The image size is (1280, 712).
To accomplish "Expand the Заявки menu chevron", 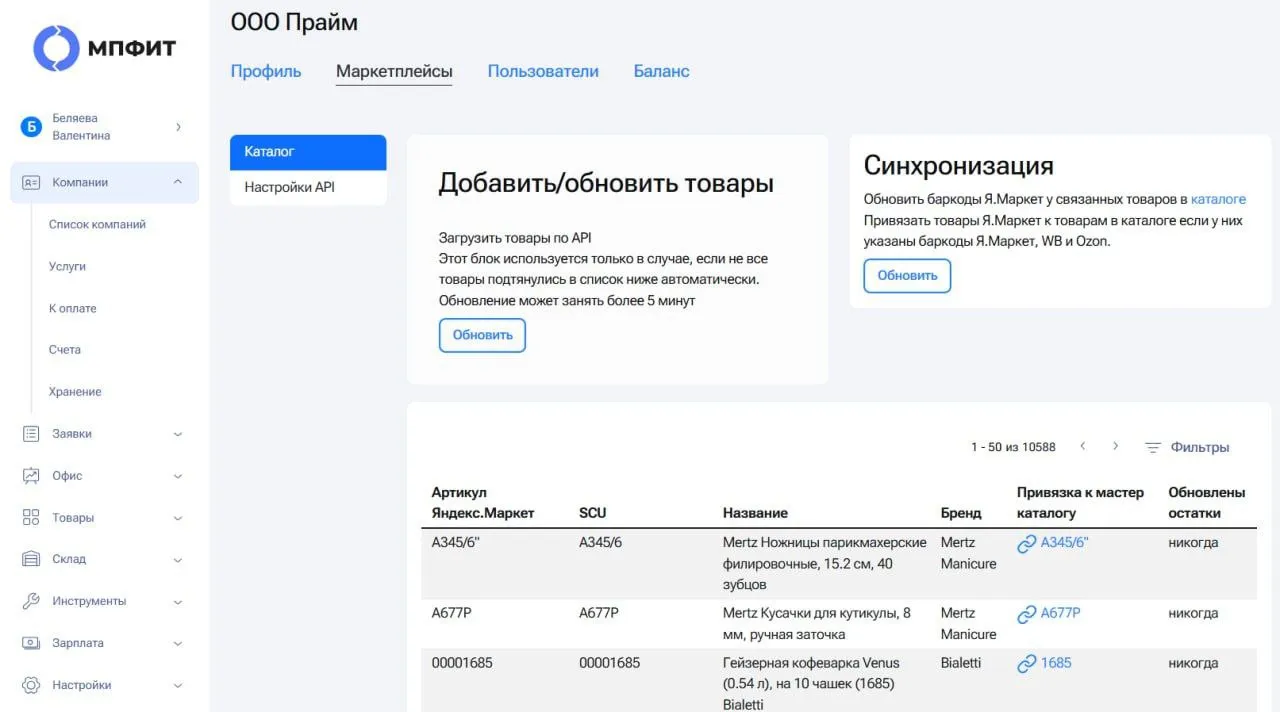I will (178, 434).
